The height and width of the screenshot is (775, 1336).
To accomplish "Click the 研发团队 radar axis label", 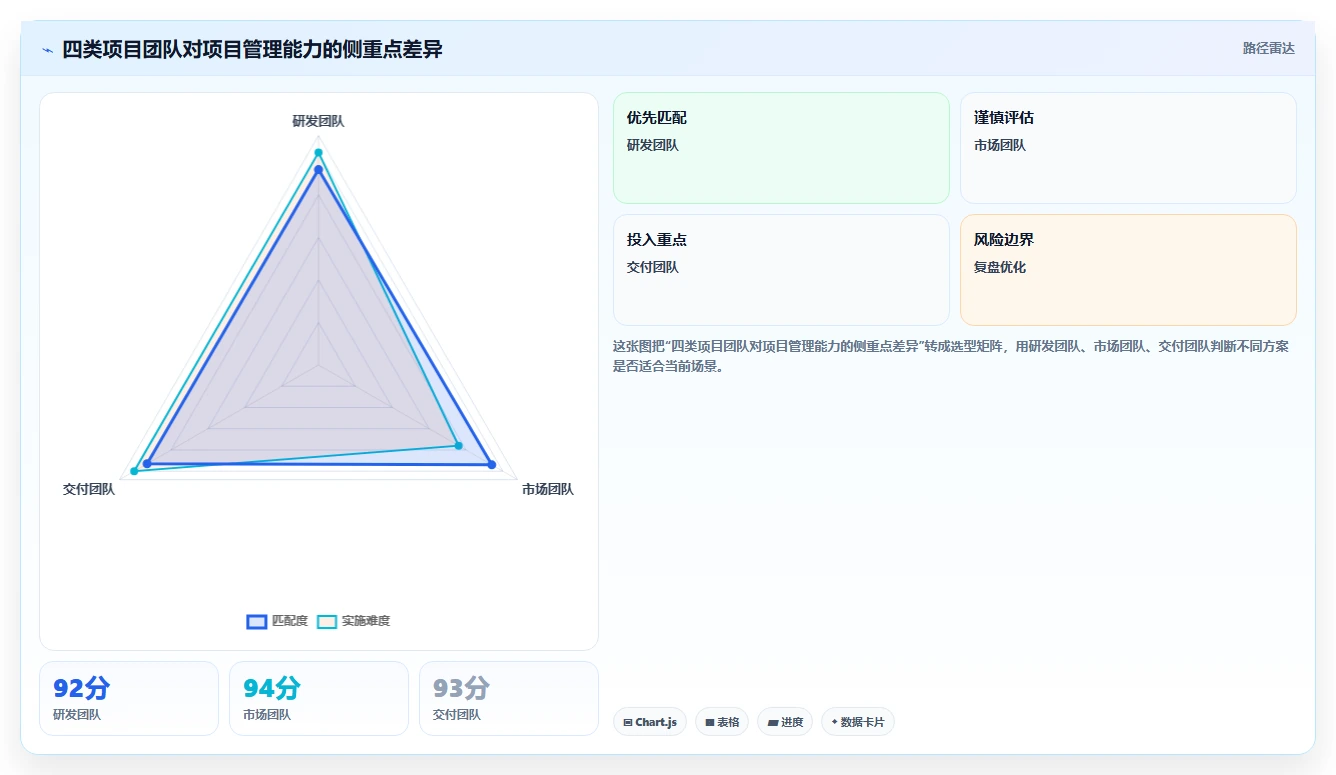I will pyautogui.click(x=318, y=121).
